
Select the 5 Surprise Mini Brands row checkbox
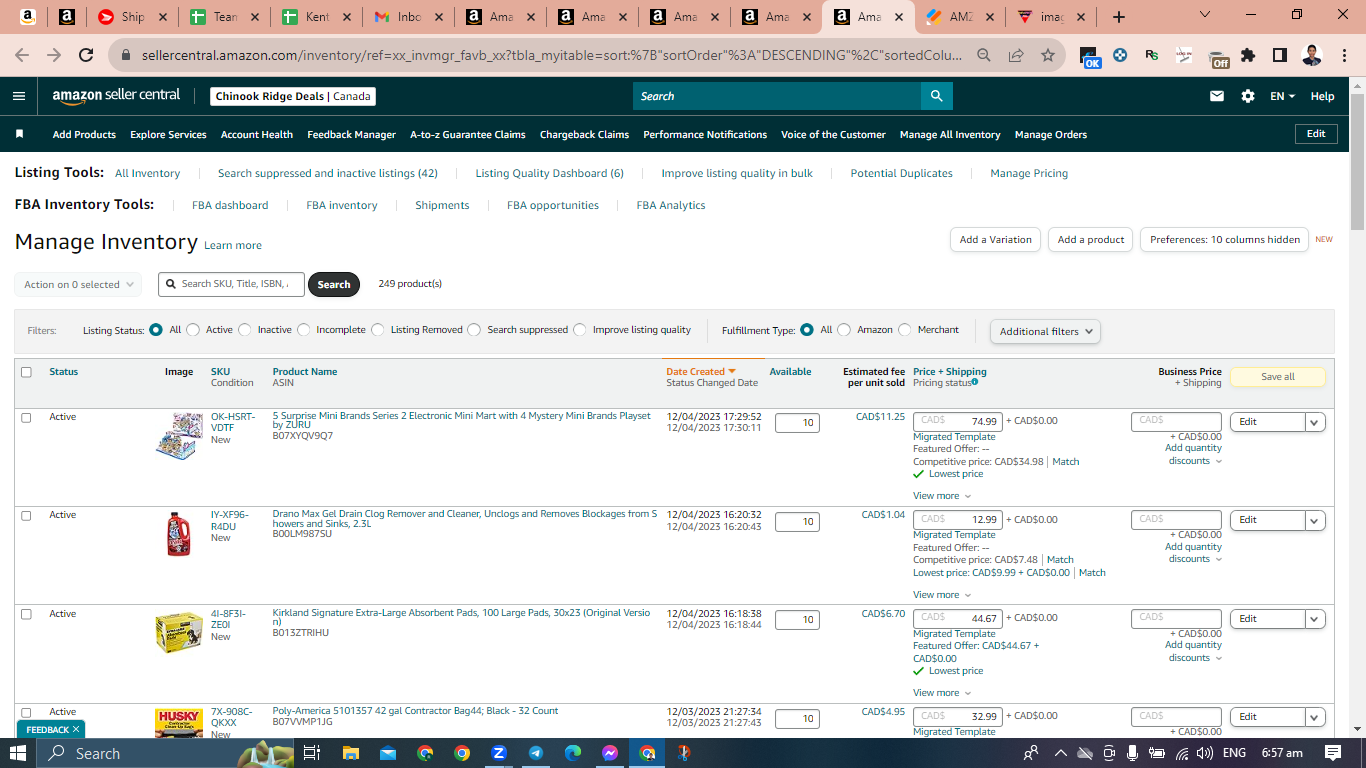click(x=26, y=417)
